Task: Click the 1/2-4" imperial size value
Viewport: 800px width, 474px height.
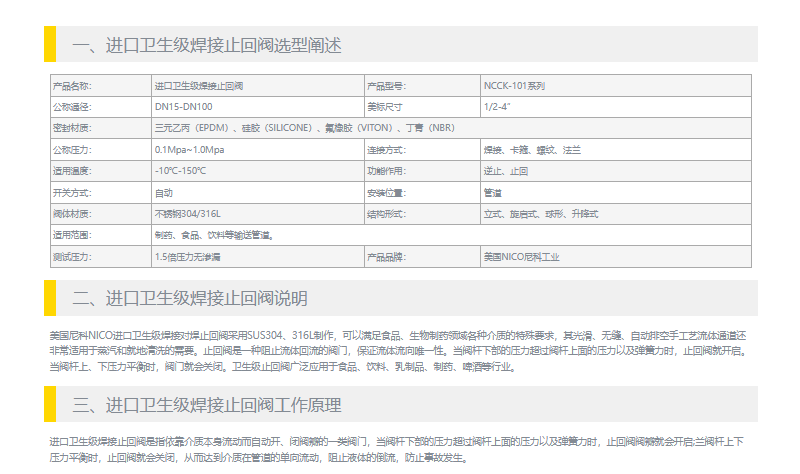Action: pos(497,106)
